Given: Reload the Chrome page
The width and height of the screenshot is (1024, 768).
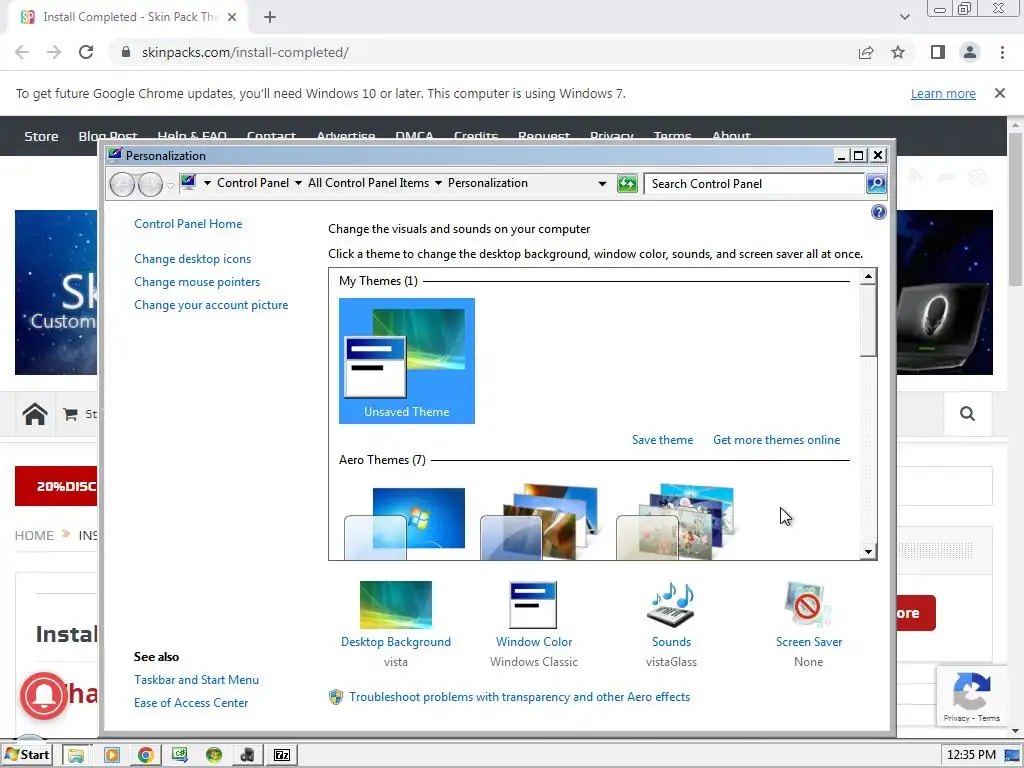Looking at the screenshot, I should pyautogui.click(x=86, y=52).
